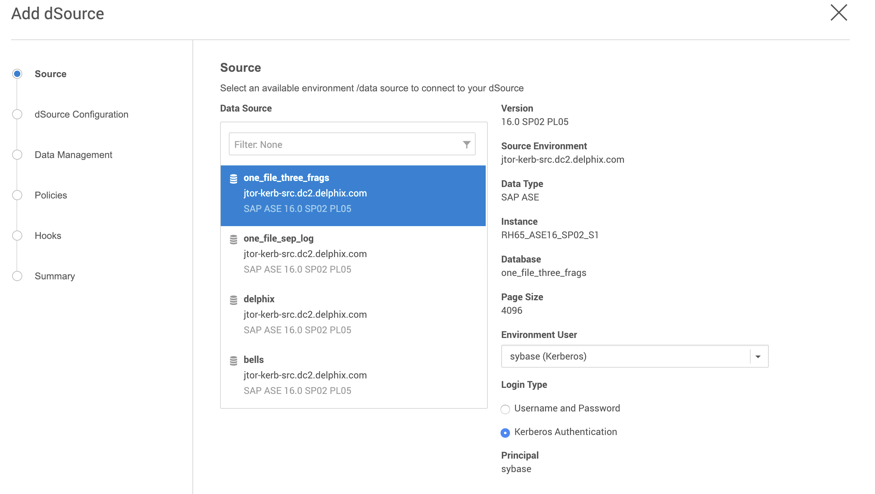
Task: Switch to the Policies step
Action: pyautogui.click(x=51, y=196)
